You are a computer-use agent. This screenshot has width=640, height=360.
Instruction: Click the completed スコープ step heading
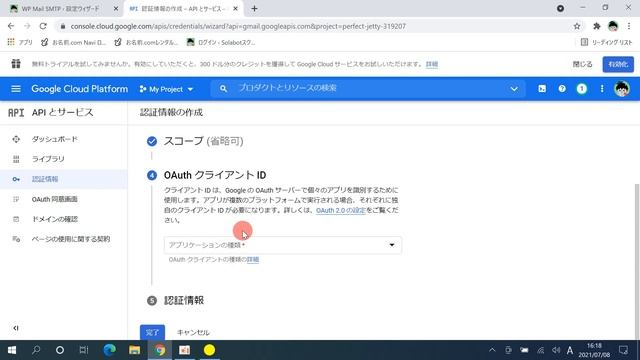tap(203, 141)
